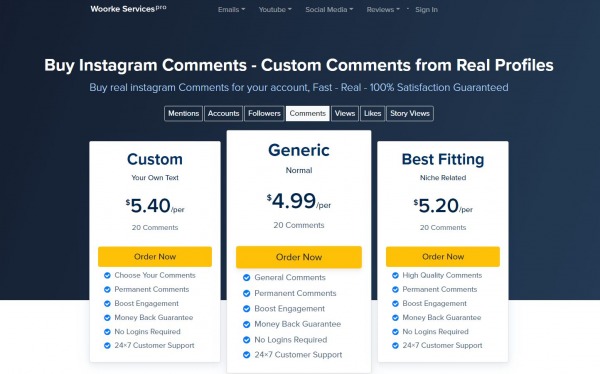Click the Best Fitting No Logins Required check icon
600x374 pixels.
click(395, 332)
